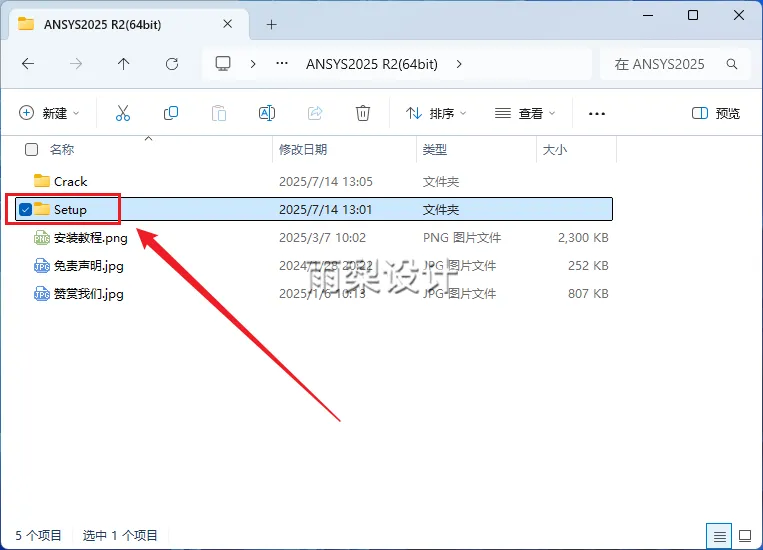Open the toolbar See more ellipsis menu
The height and width of the screenshot is (550, 763).
pos(597,113)
